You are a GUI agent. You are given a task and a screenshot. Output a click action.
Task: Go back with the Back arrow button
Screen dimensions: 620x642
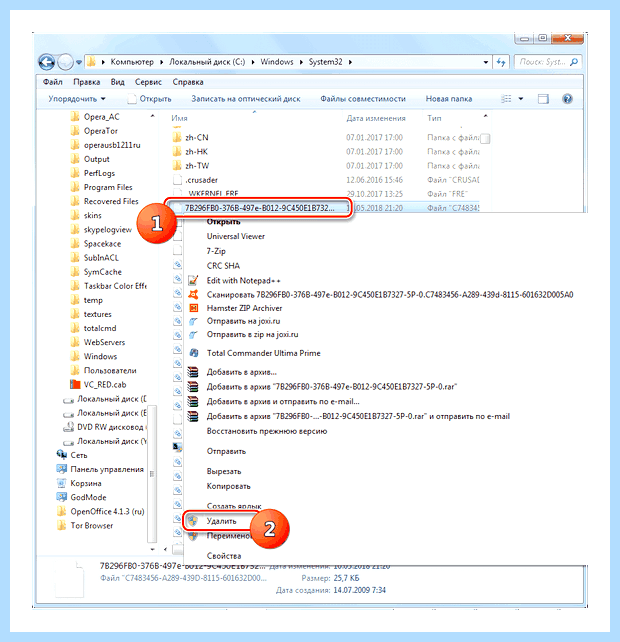[x=46, y=62]
